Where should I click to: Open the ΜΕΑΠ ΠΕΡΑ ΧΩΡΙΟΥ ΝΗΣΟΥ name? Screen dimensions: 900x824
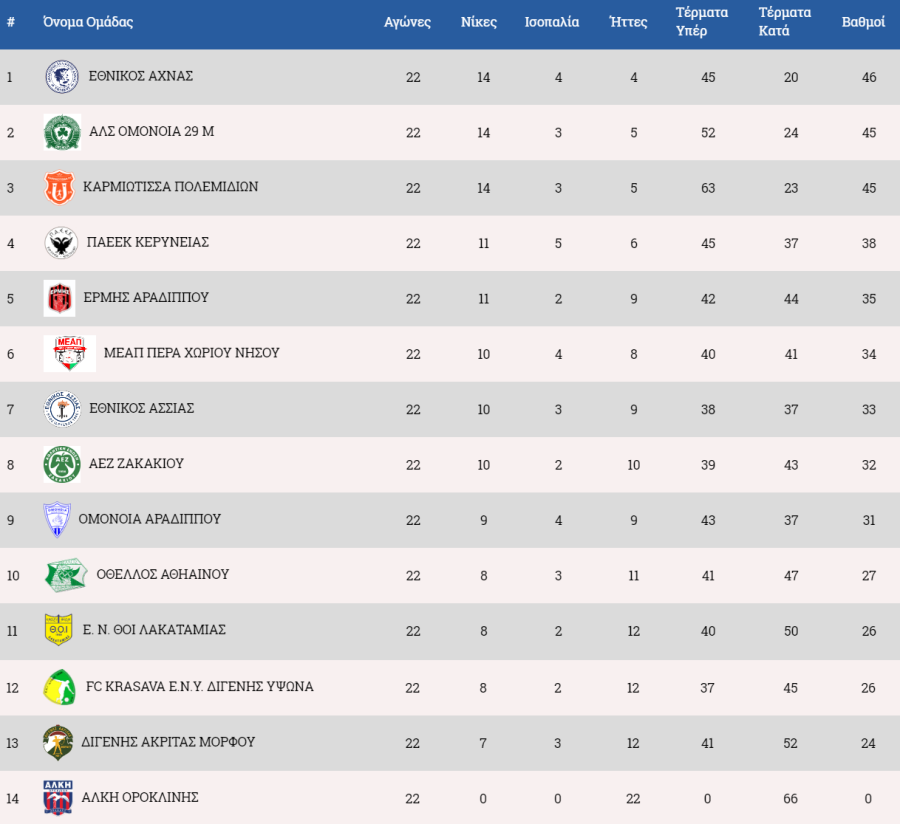tap(192, 353)
